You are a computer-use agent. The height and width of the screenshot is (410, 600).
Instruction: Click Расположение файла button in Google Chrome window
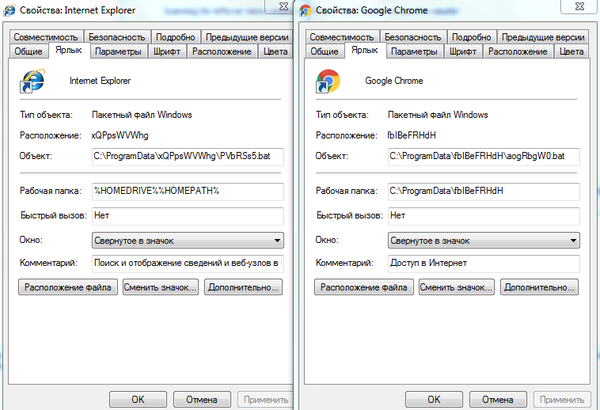click(x=364, y=287)
